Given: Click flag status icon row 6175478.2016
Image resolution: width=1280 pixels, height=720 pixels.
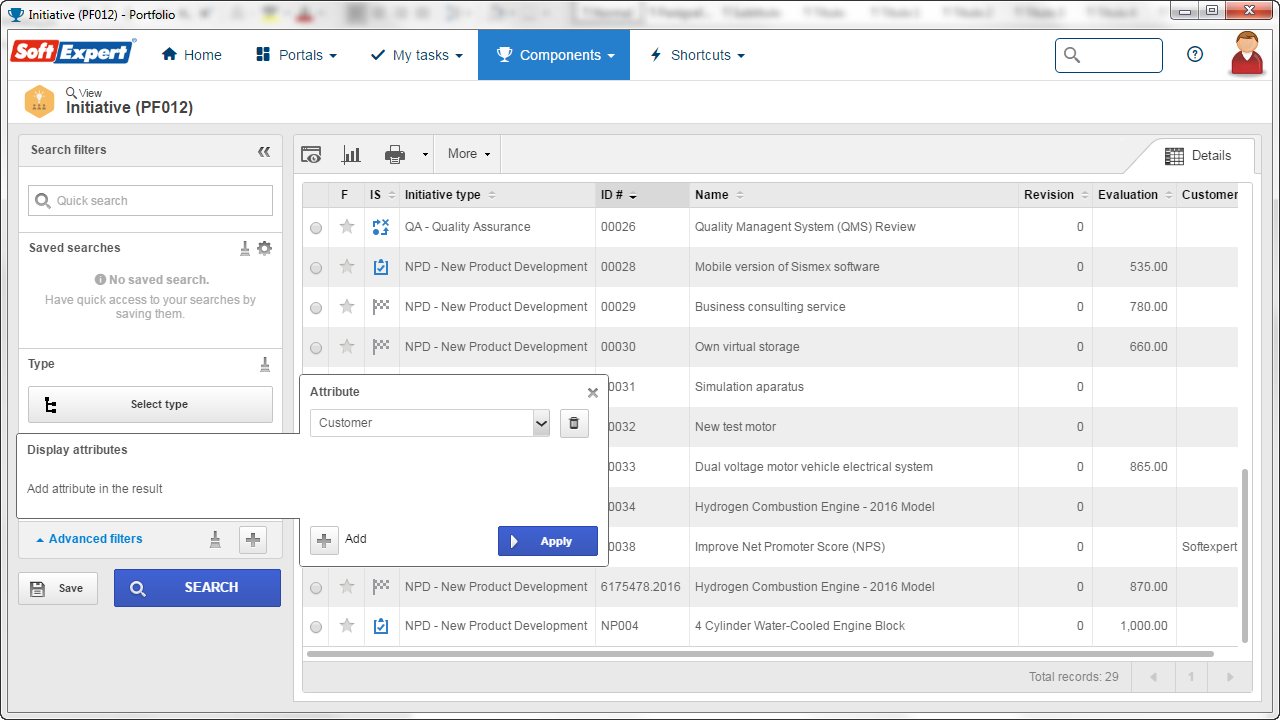Looking at the screenshot, I should [x=381, y=587].
